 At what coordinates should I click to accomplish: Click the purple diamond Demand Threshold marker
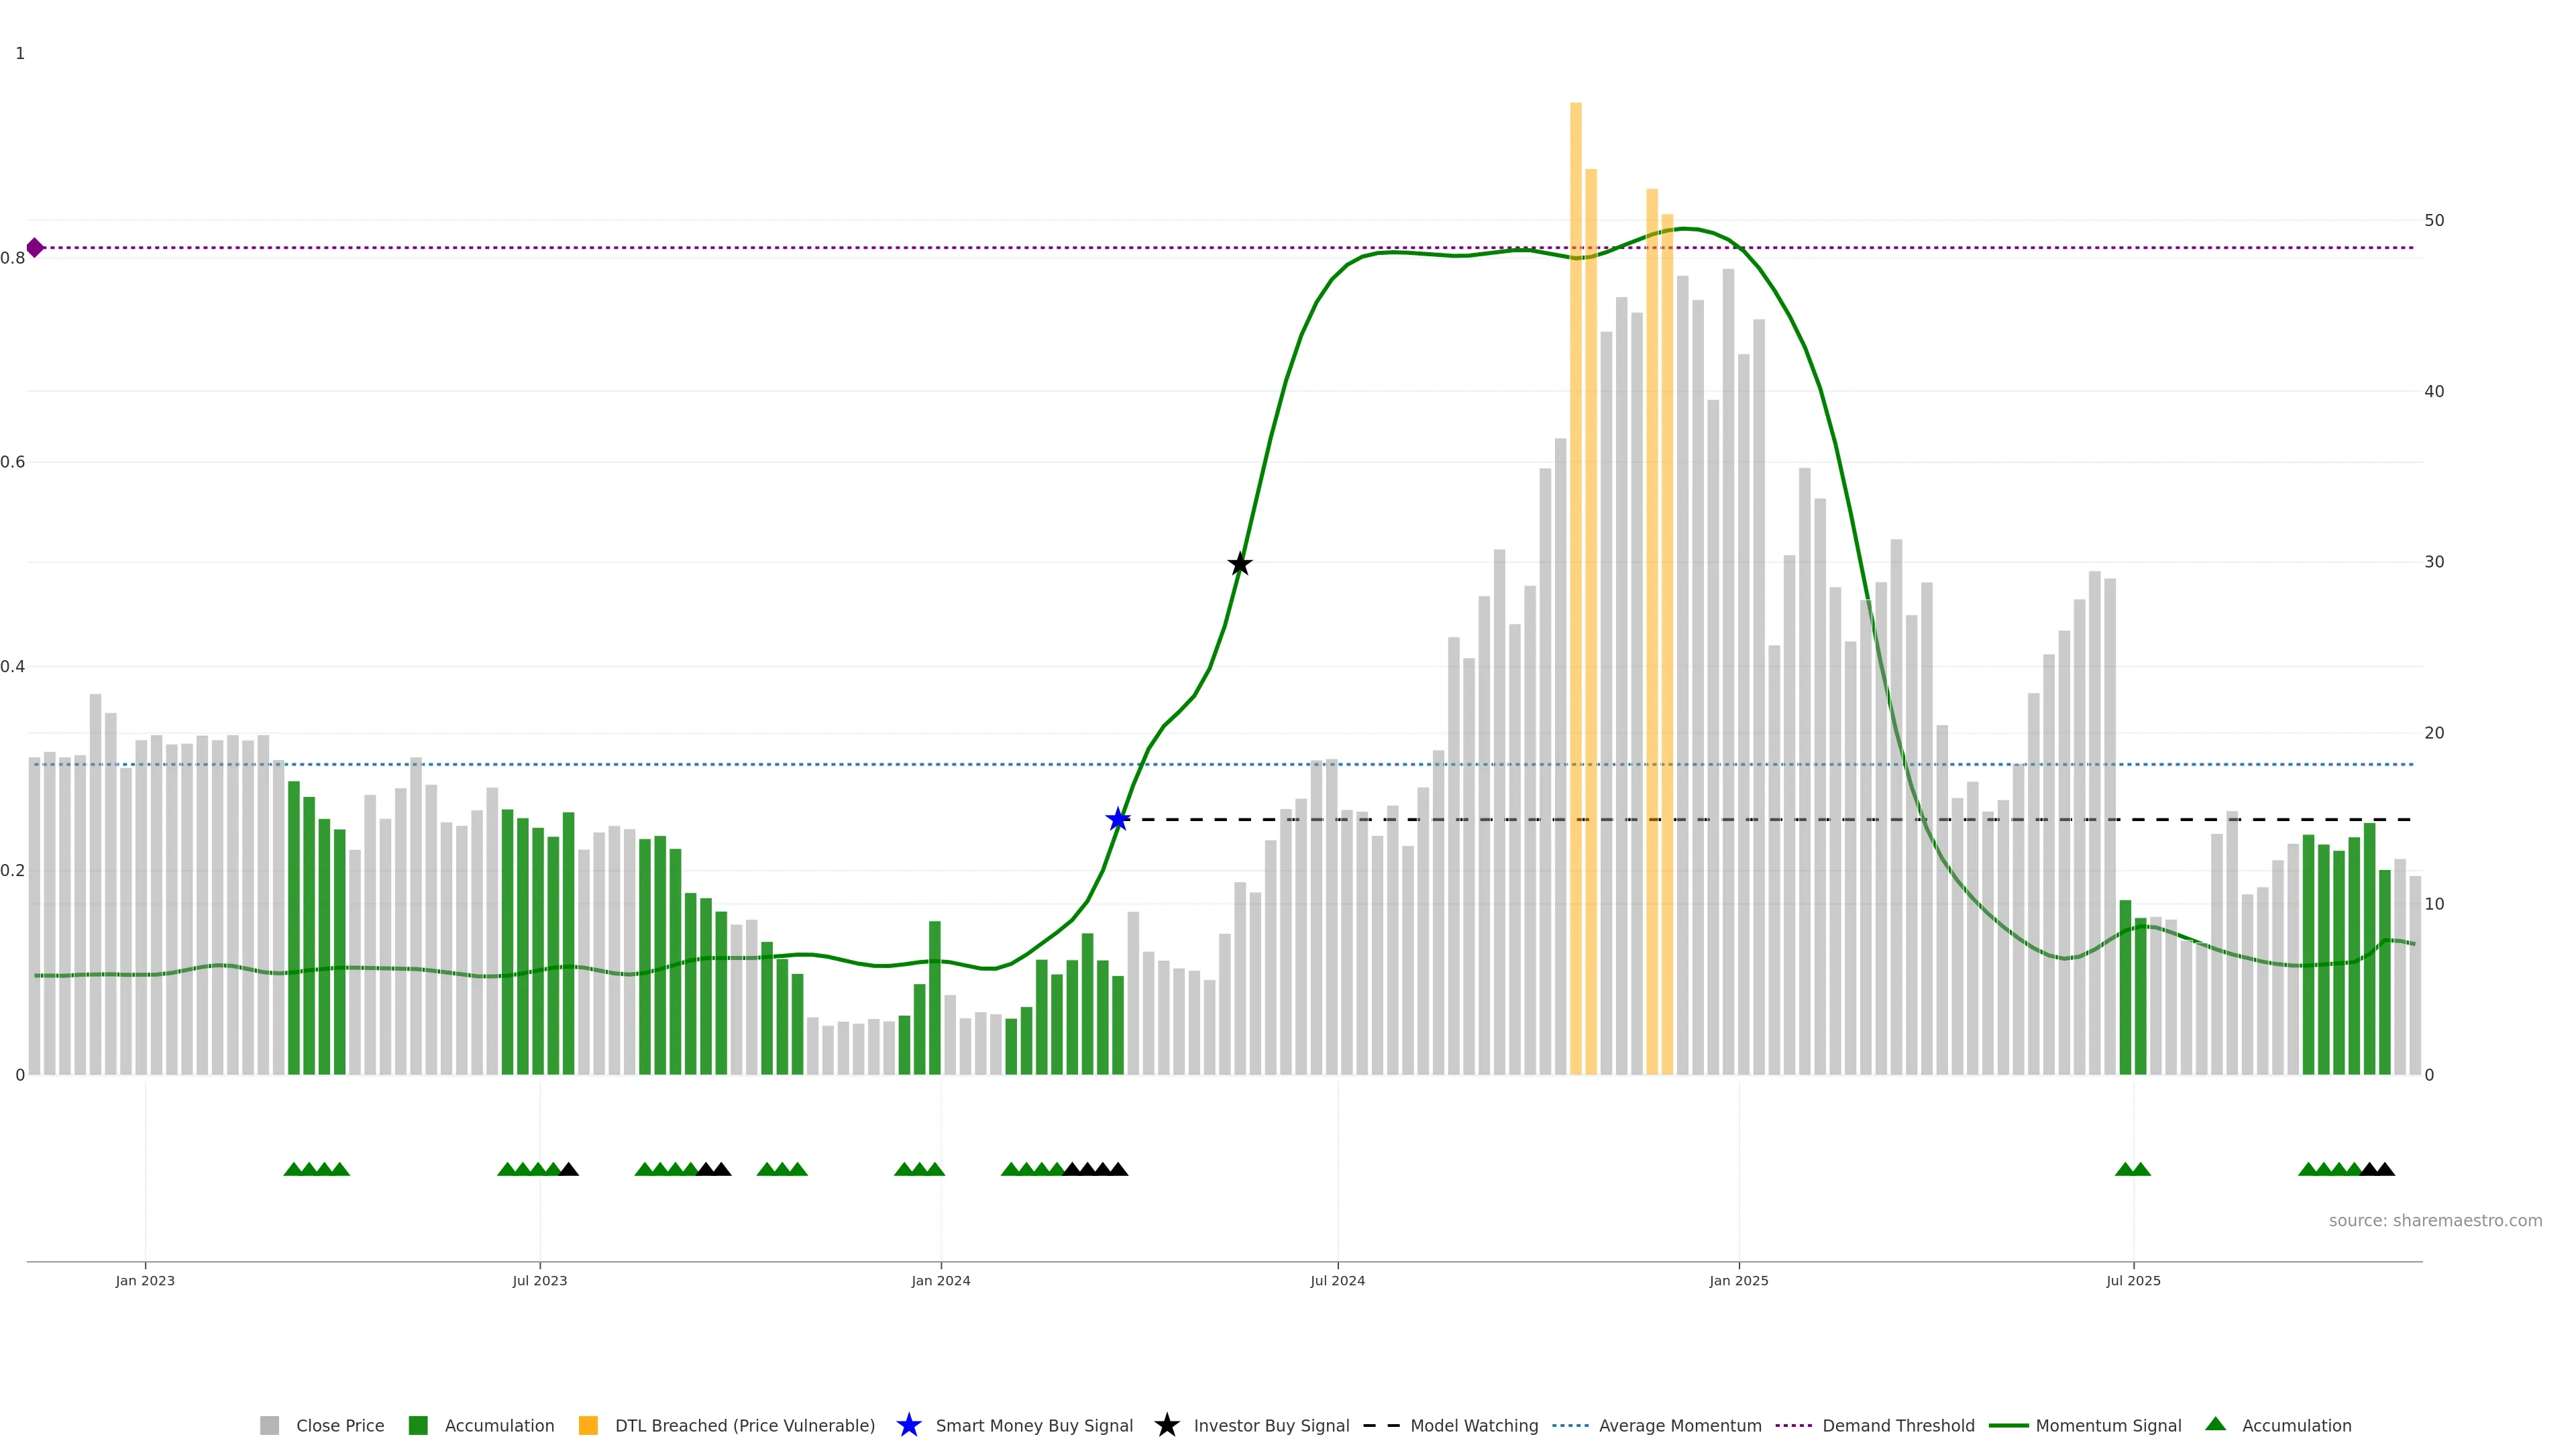coord(35,247)
